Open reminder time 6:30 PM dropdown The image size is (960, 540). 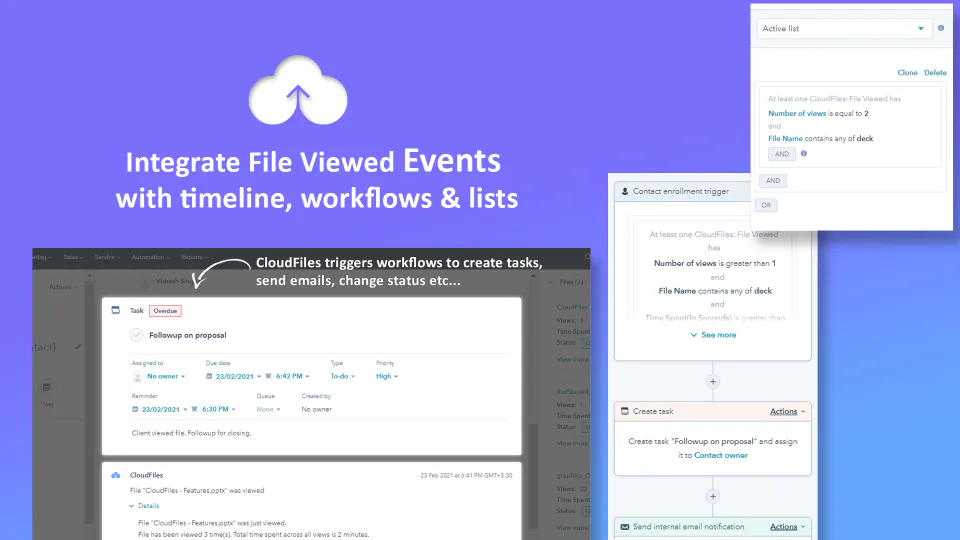[x=219, y=409]
